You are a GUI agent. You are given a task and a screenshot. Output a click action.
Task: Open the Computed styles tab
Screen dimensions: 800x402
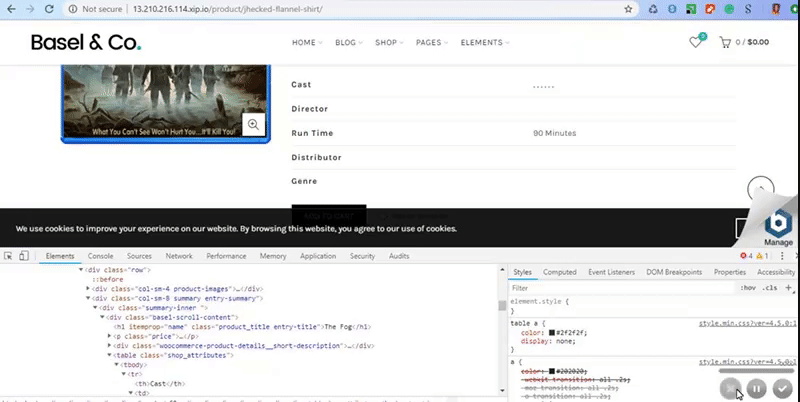click(560, 272)
